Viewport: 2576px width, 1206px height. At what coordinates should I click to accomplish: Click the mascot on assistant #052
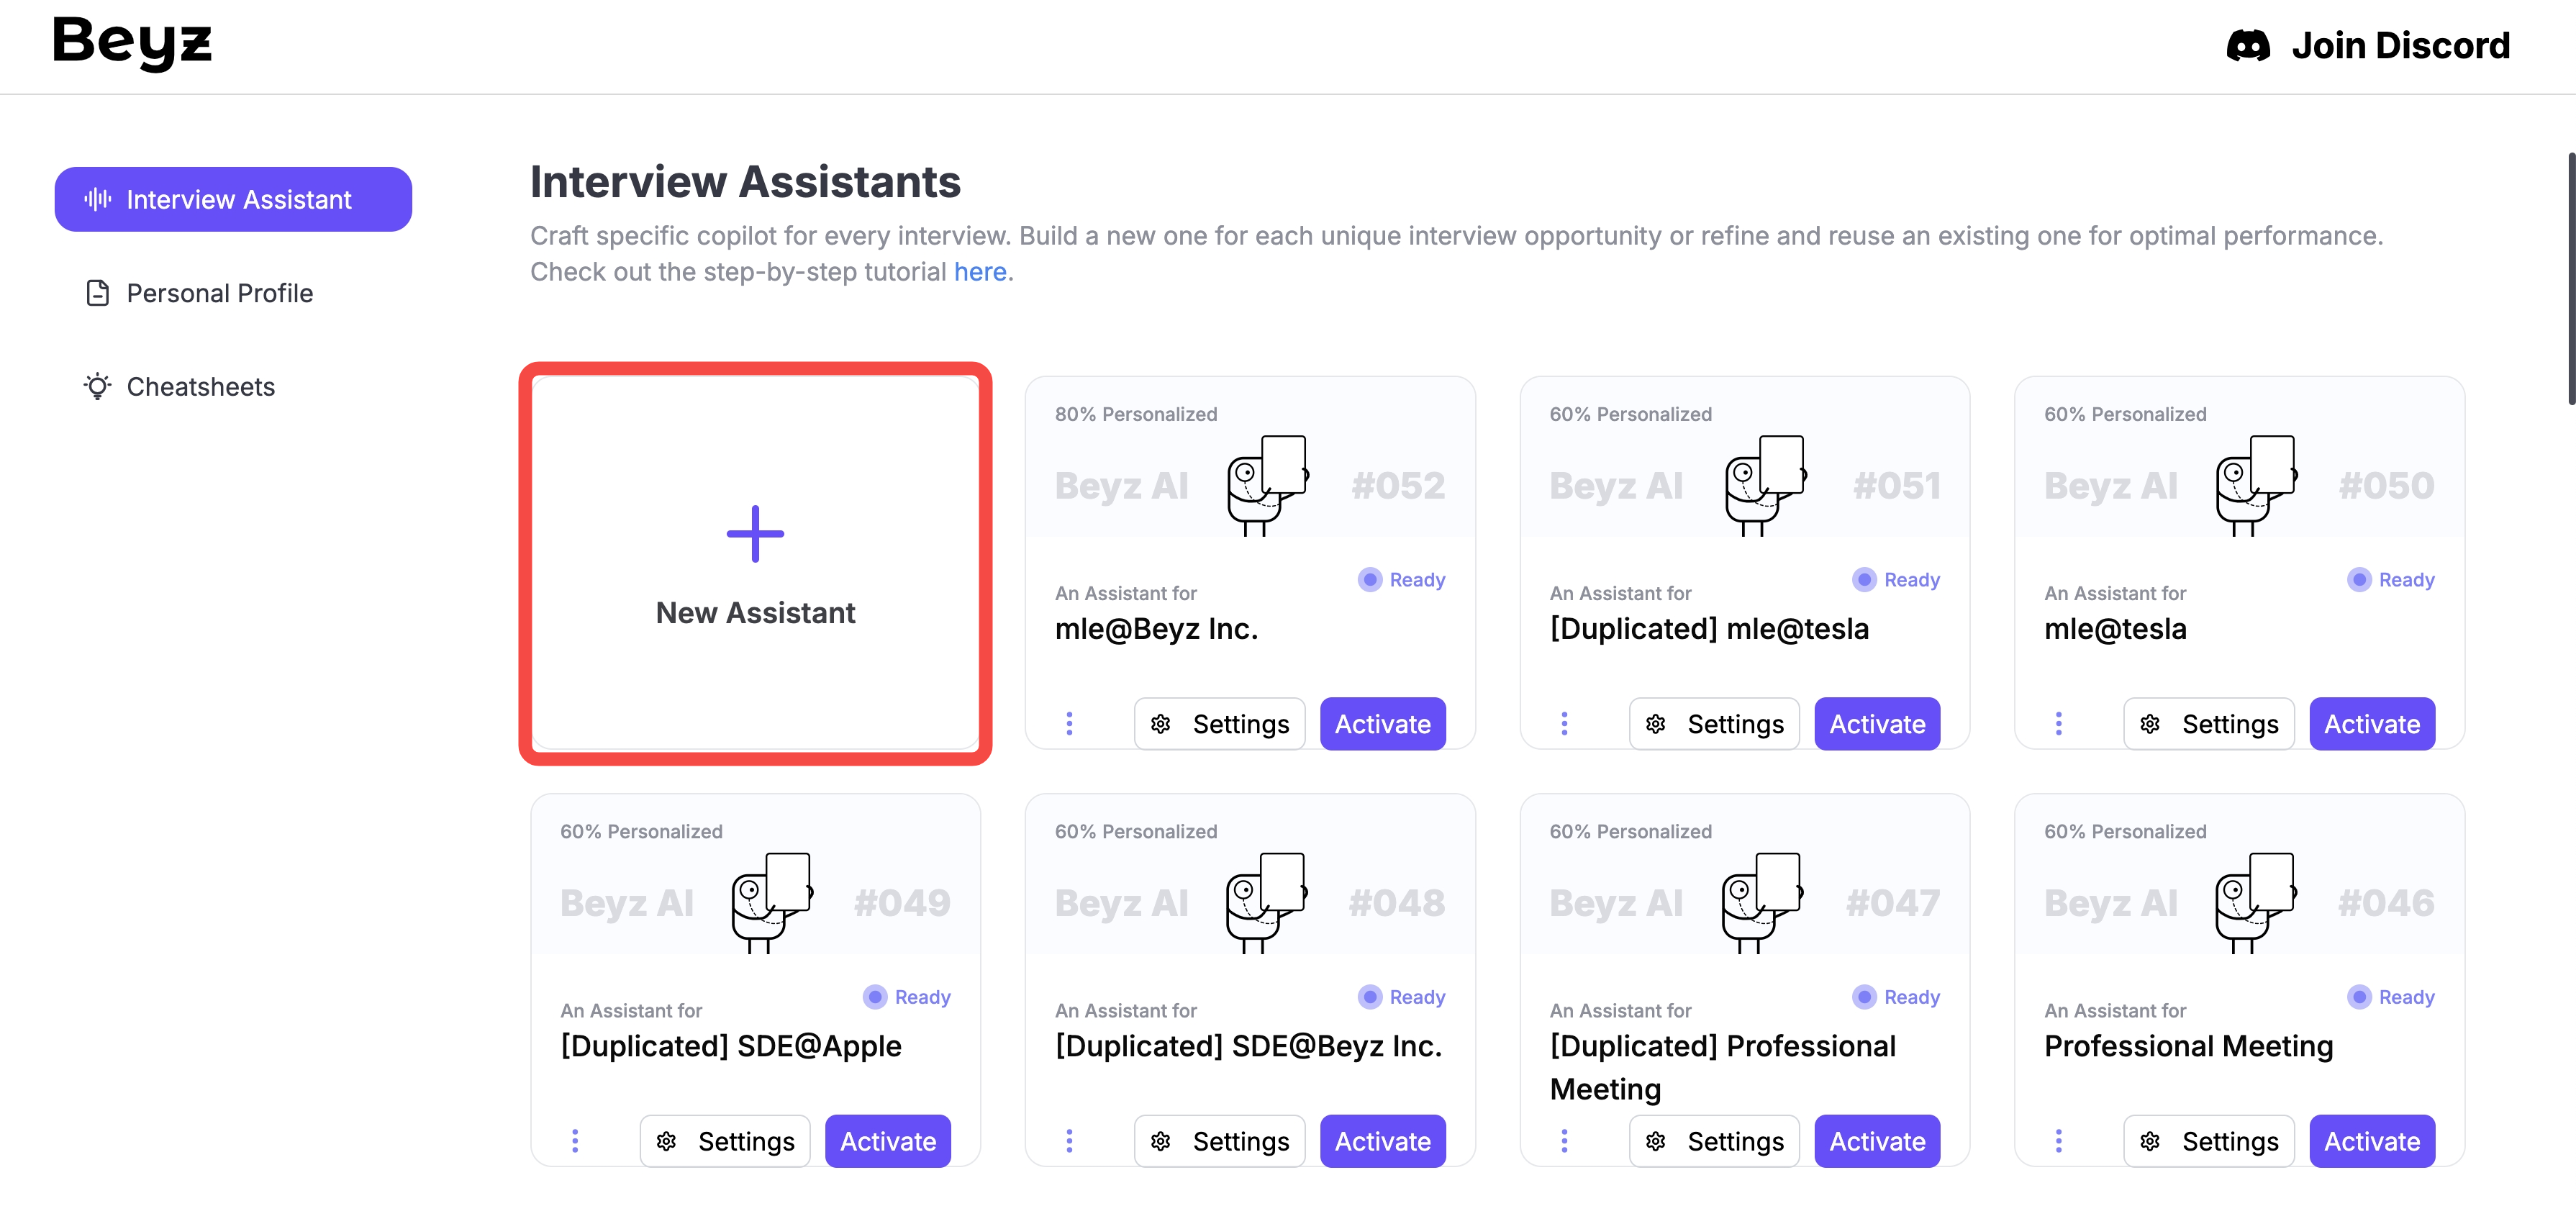(x=1267, y=484)
